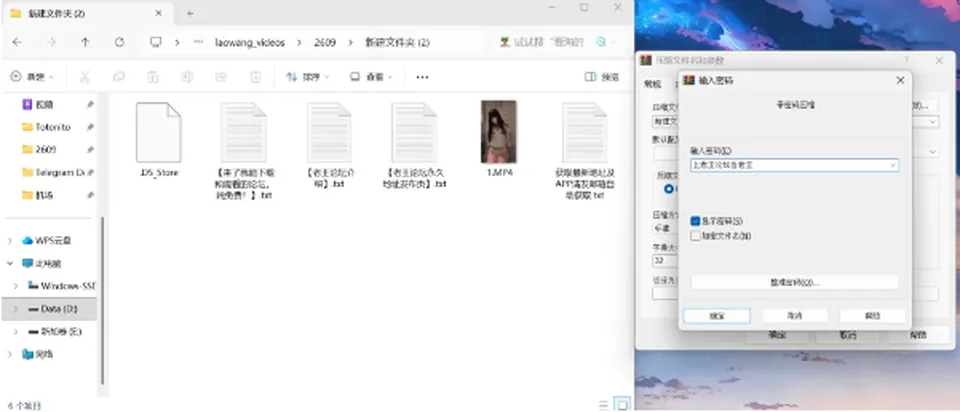
Task: Click the navigation pane scrollbar
Action: [102, 300]
